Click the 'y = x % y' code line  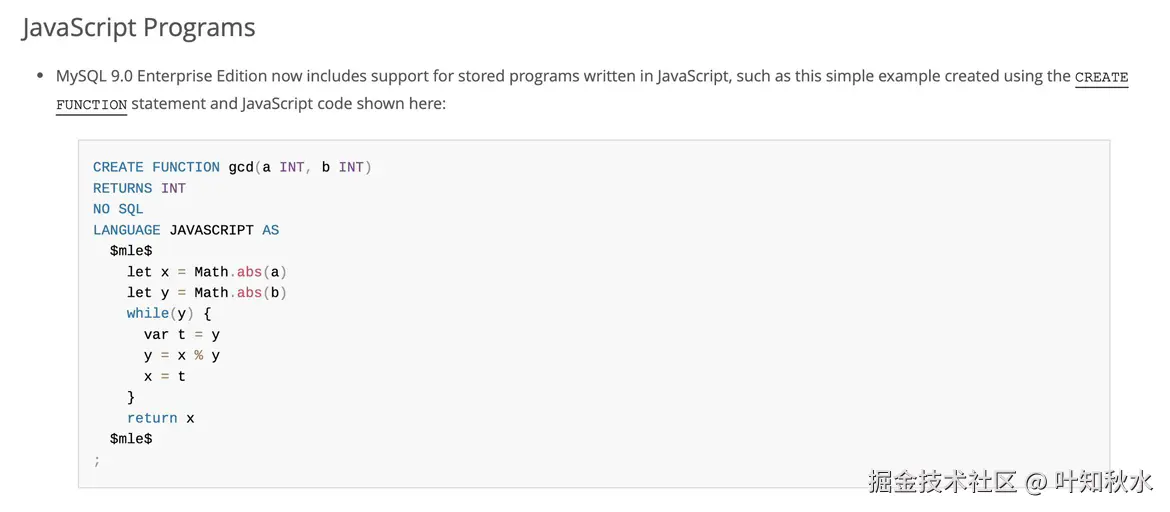pos(182,356)
